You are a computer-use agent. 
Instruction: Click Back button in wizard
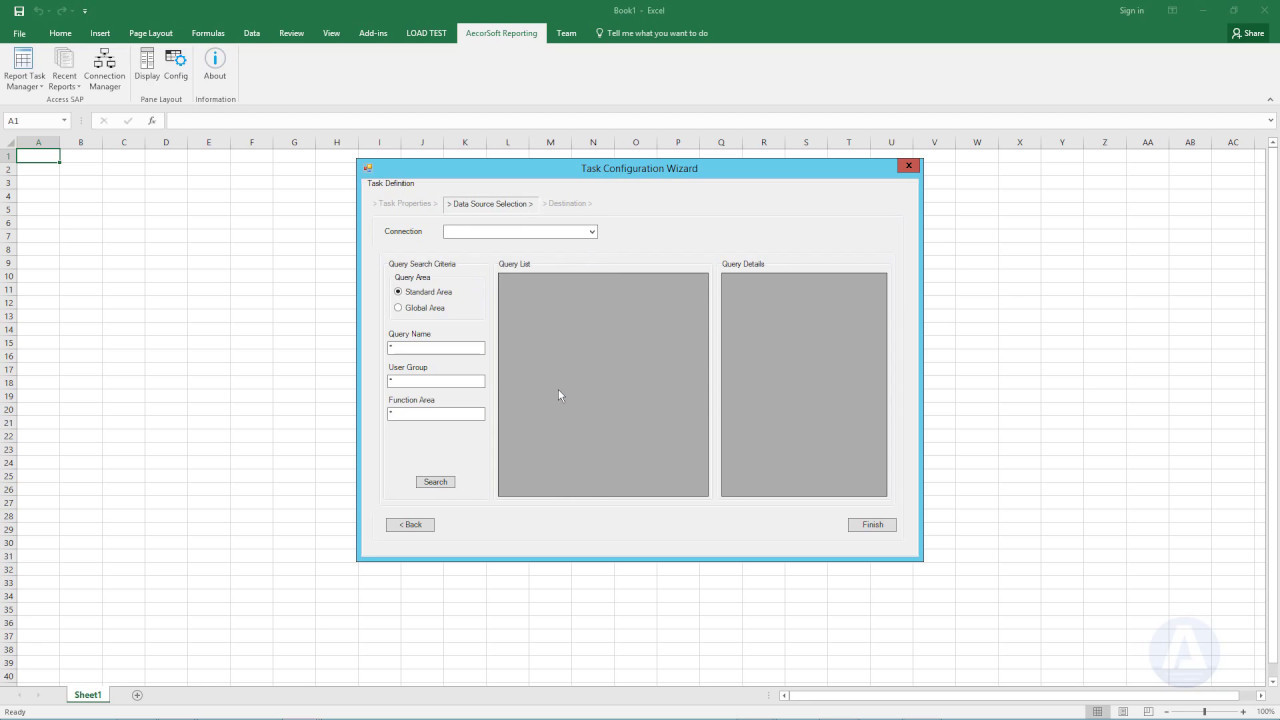pyautogui.click(x=410, y=524)
